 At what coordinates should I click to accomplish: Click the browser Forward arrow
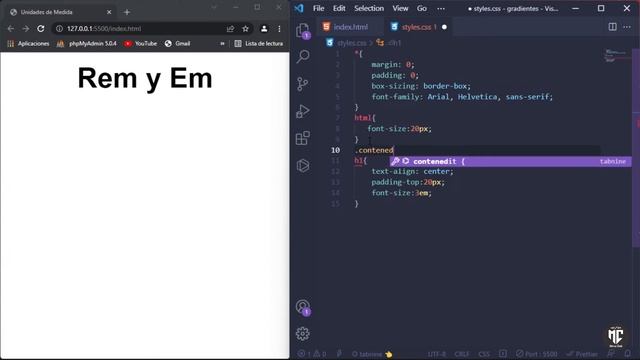click(x=26, y=29)
